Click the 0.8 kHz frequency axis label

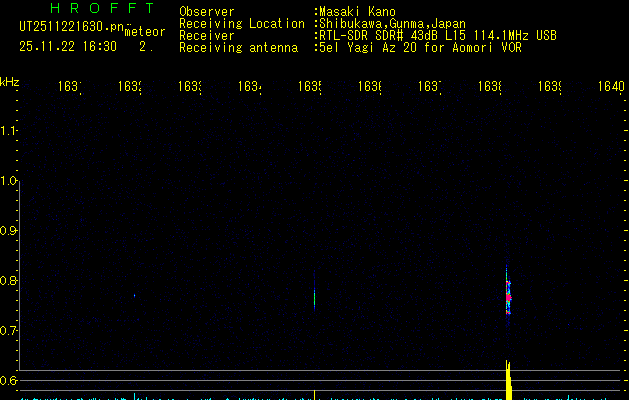(x=8, y=280)
